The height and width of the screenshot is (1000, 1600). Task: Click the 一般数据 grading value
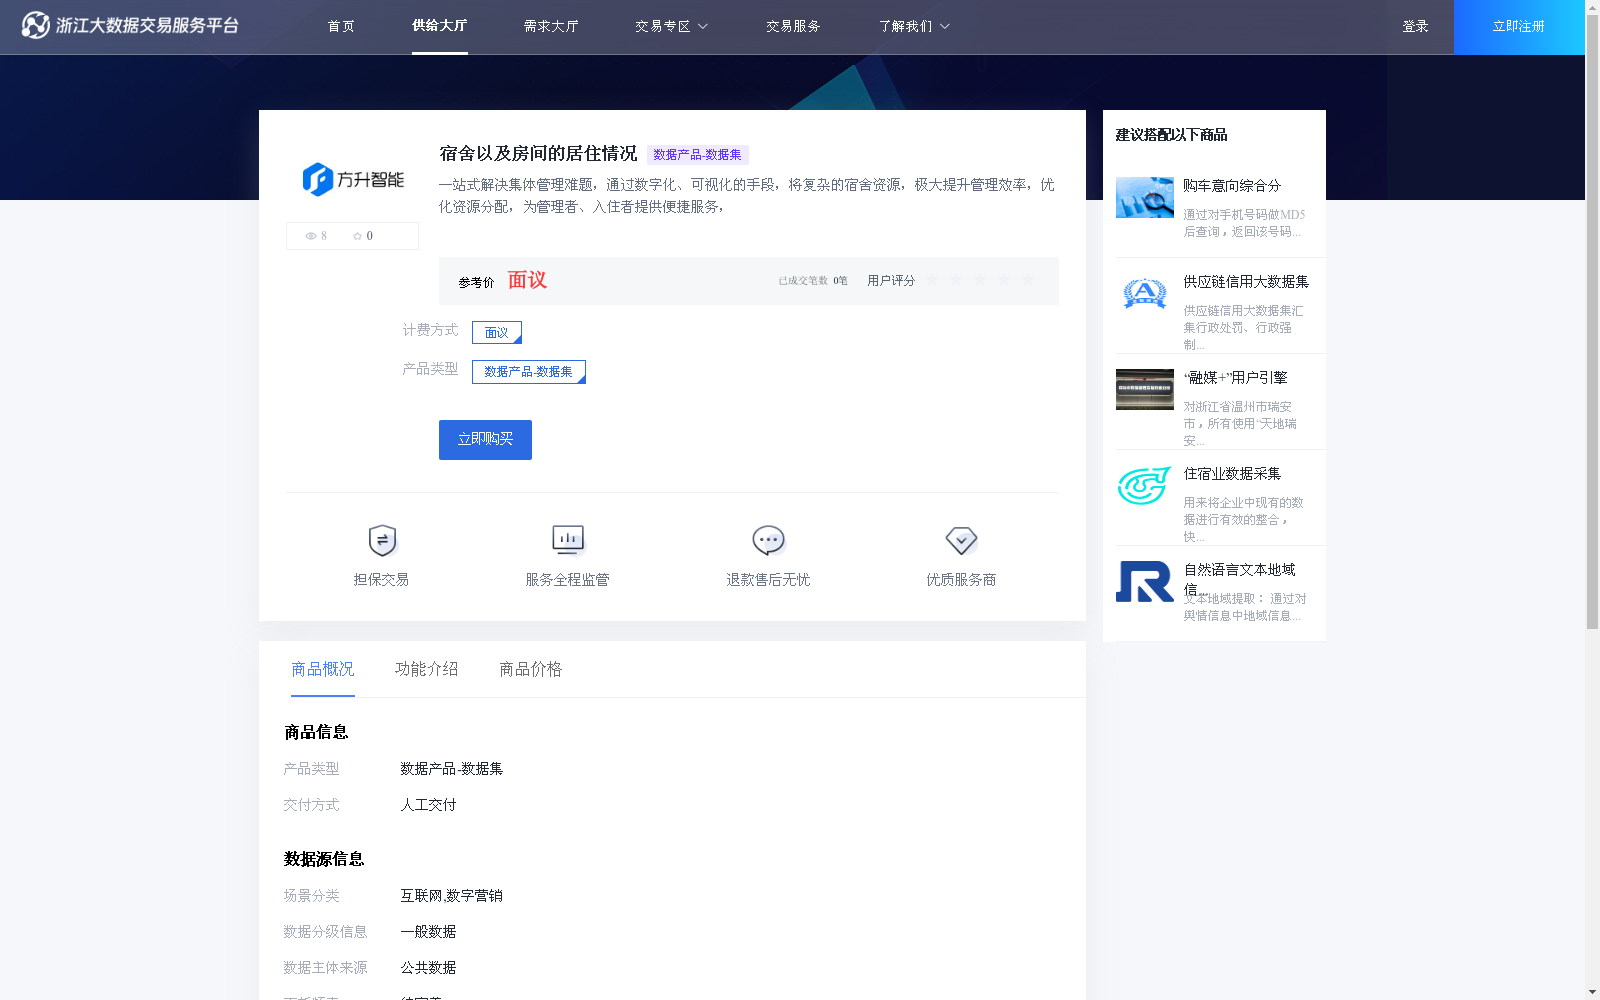coord(428,932)
